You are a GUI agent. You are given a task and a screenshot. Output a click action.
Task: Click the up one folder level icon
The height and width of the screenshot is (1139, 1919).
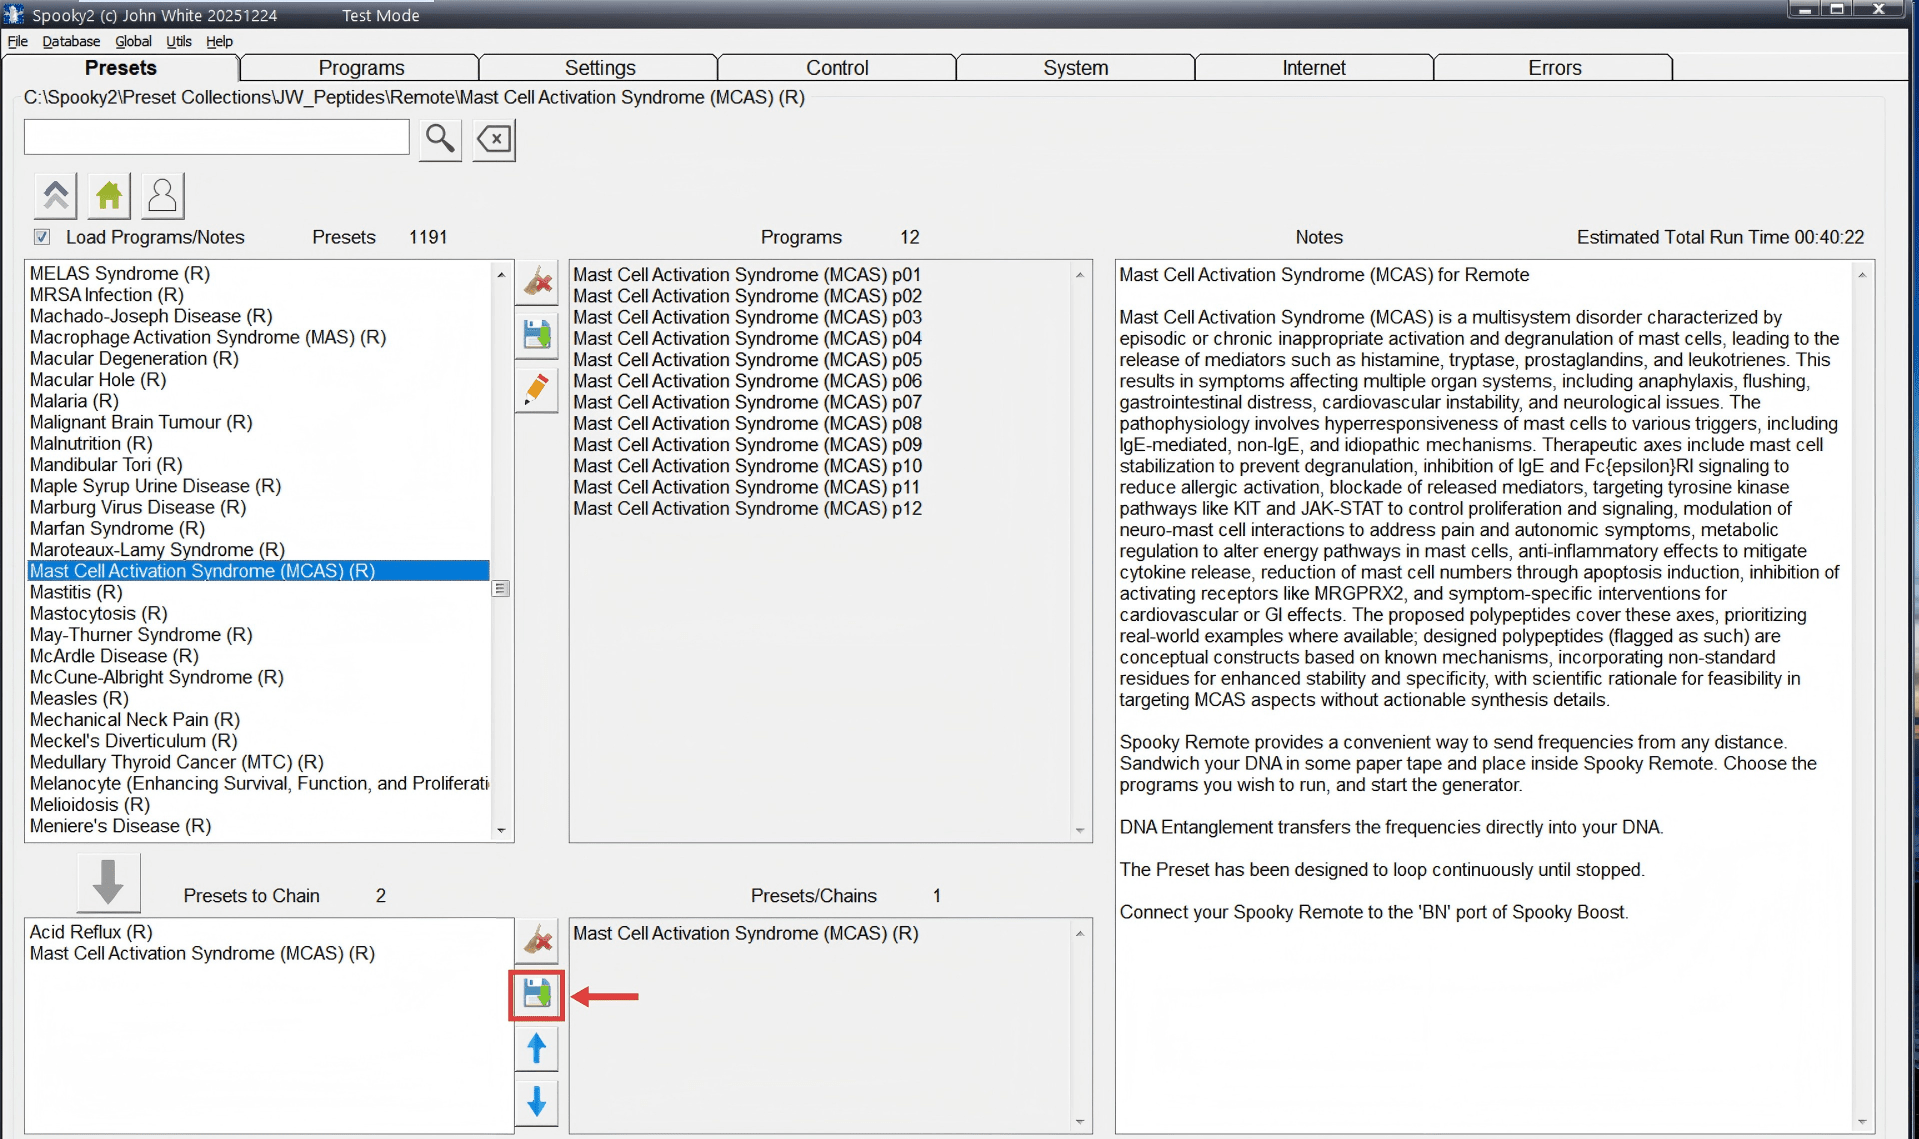56,195
